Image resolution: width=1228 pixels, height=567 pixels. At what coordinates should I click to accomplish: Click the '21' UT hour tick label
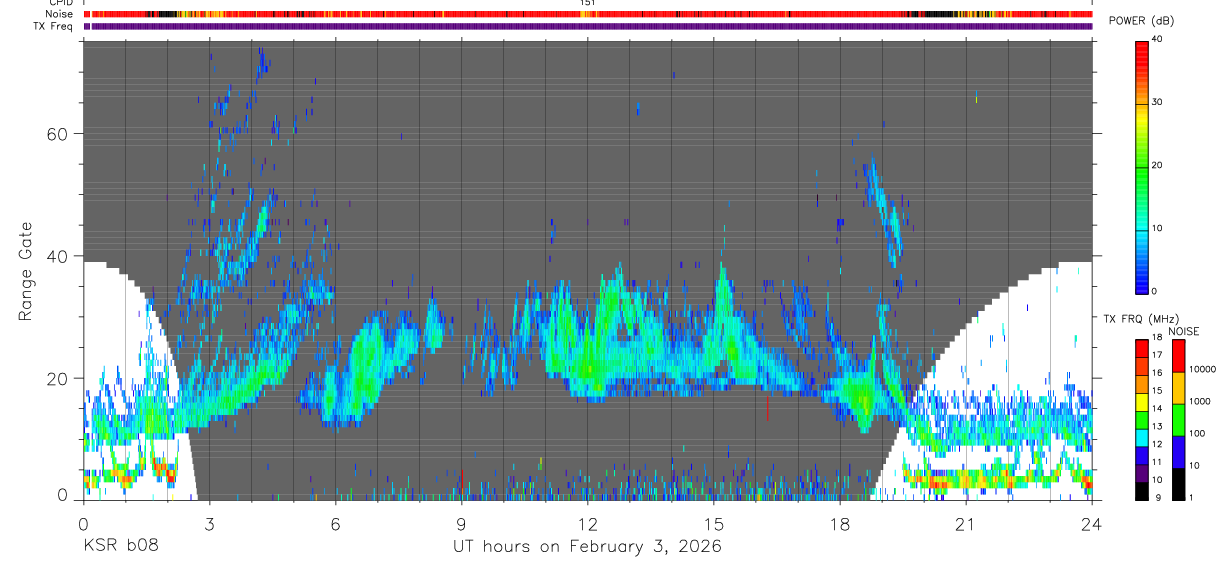coord(966,523)
